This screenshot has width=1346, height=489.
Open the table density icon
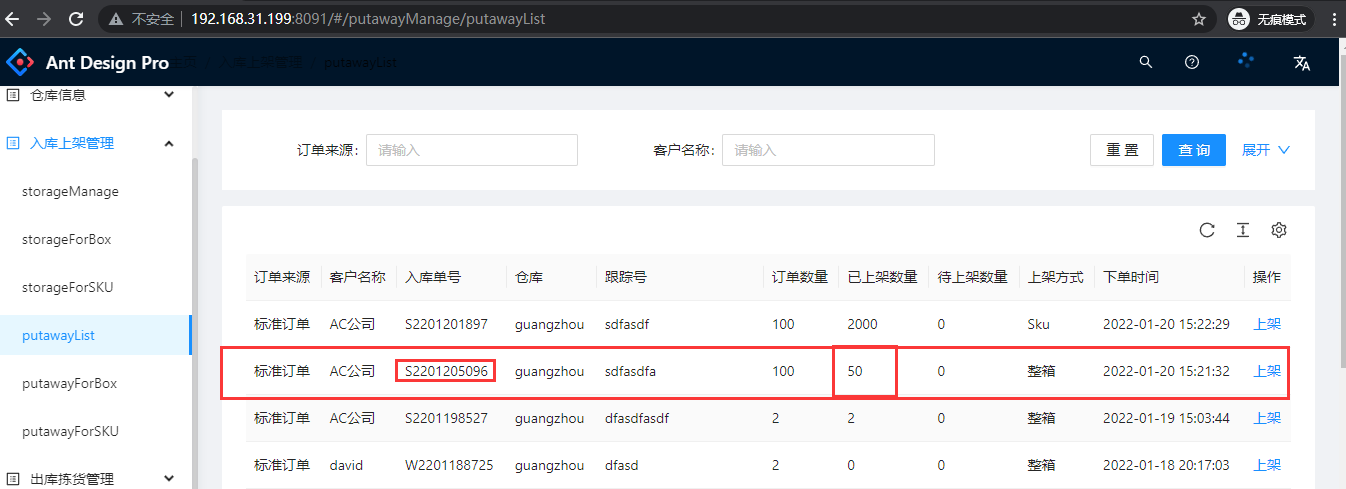[x=1243, y=230]
